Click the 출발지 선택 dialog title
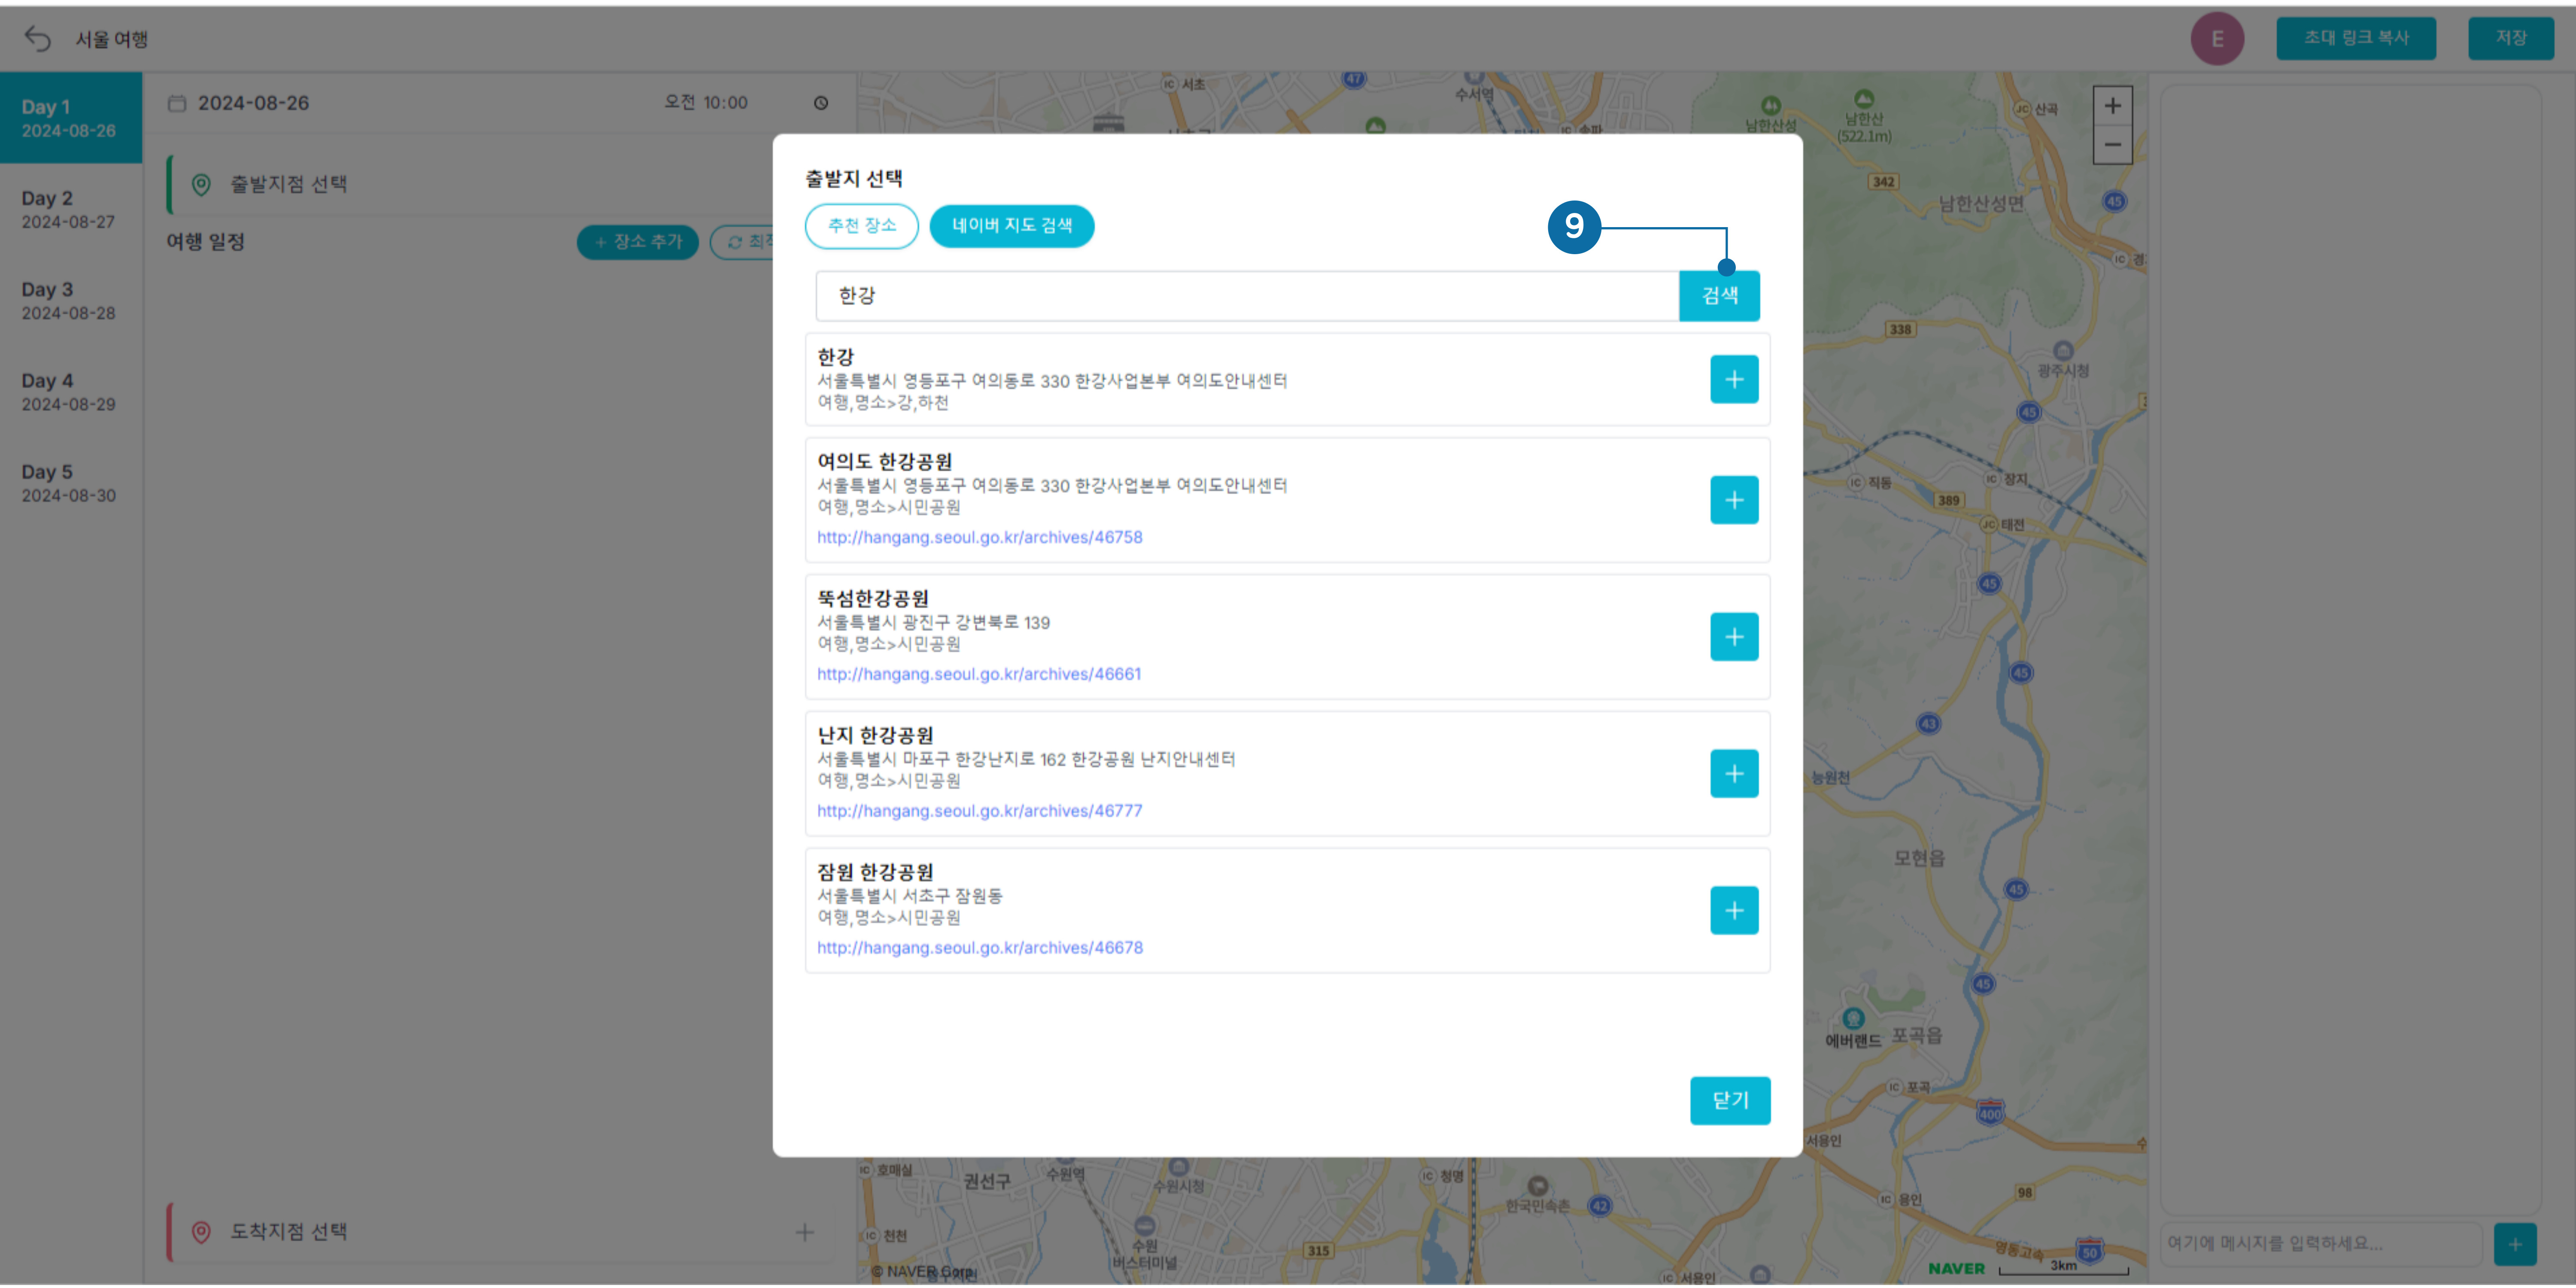The width and height of the screenshot is (2576, 1288). (853, 179)
